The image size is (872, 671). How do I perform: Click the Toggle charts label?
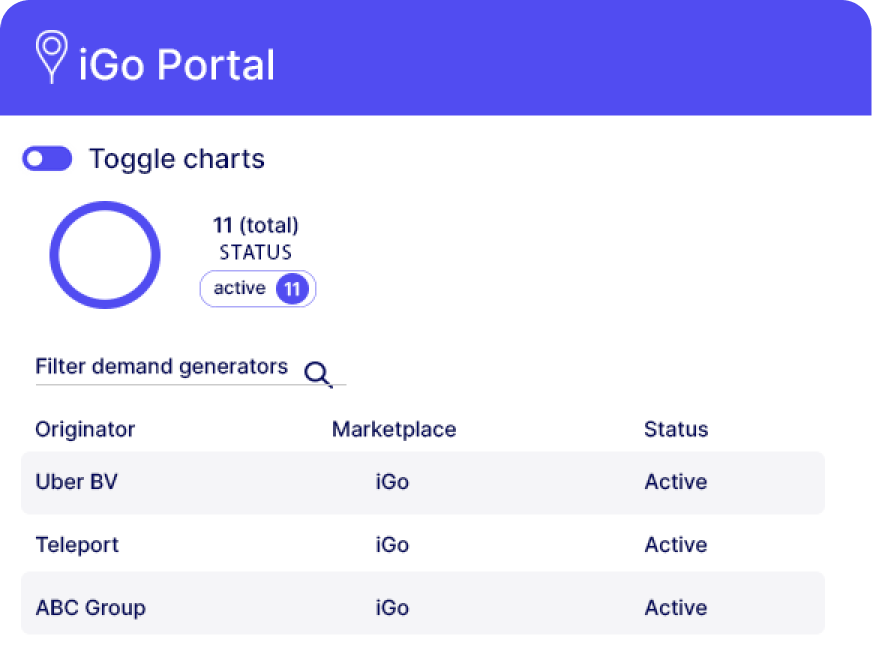(x=177, y=159)
